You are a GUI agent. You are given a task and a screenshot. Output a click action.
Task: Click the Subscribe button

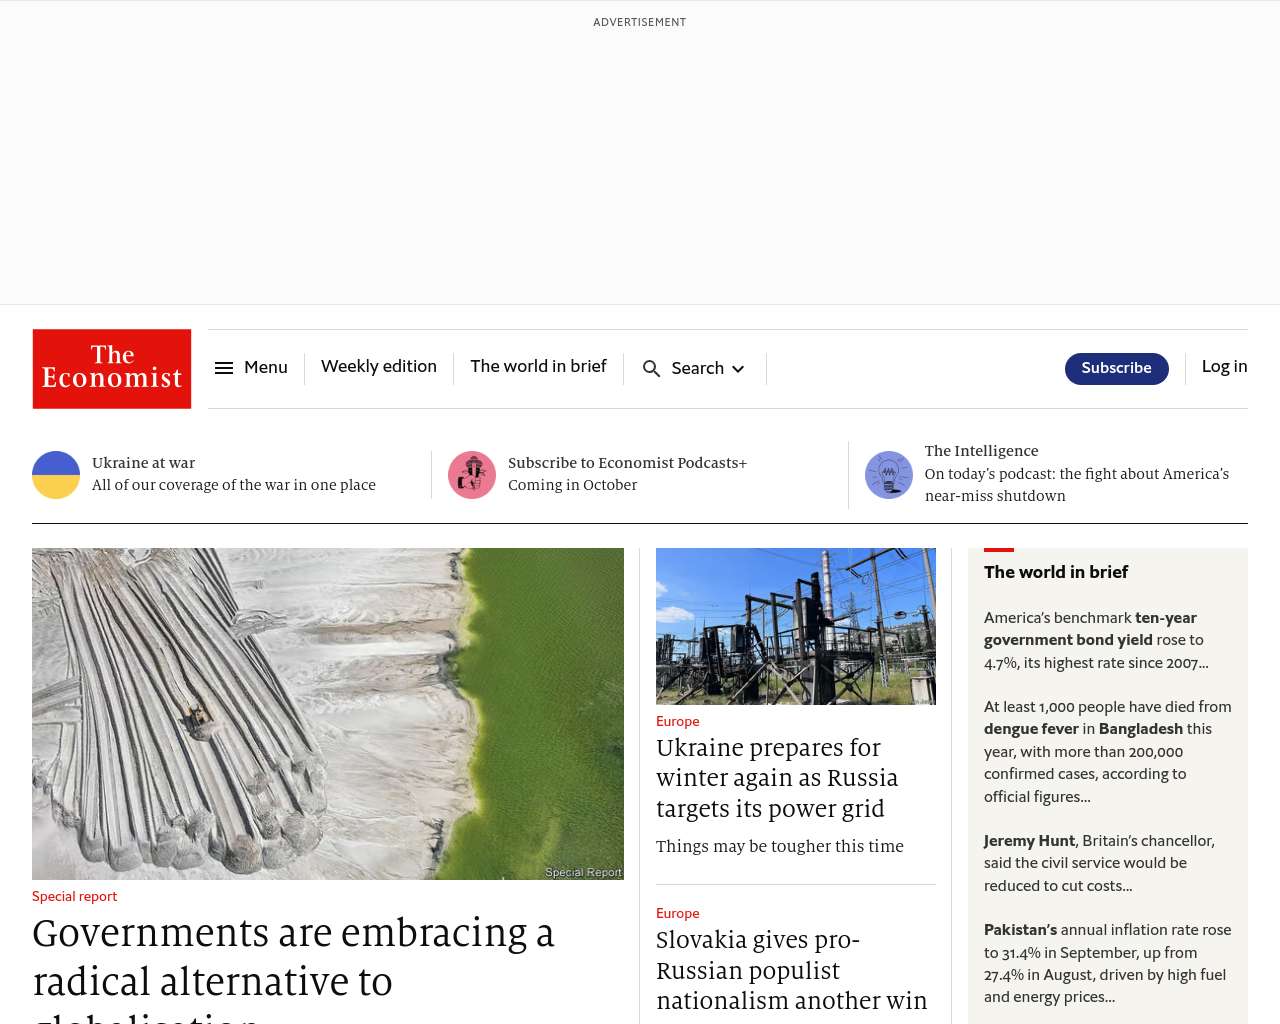(1116, 368)
